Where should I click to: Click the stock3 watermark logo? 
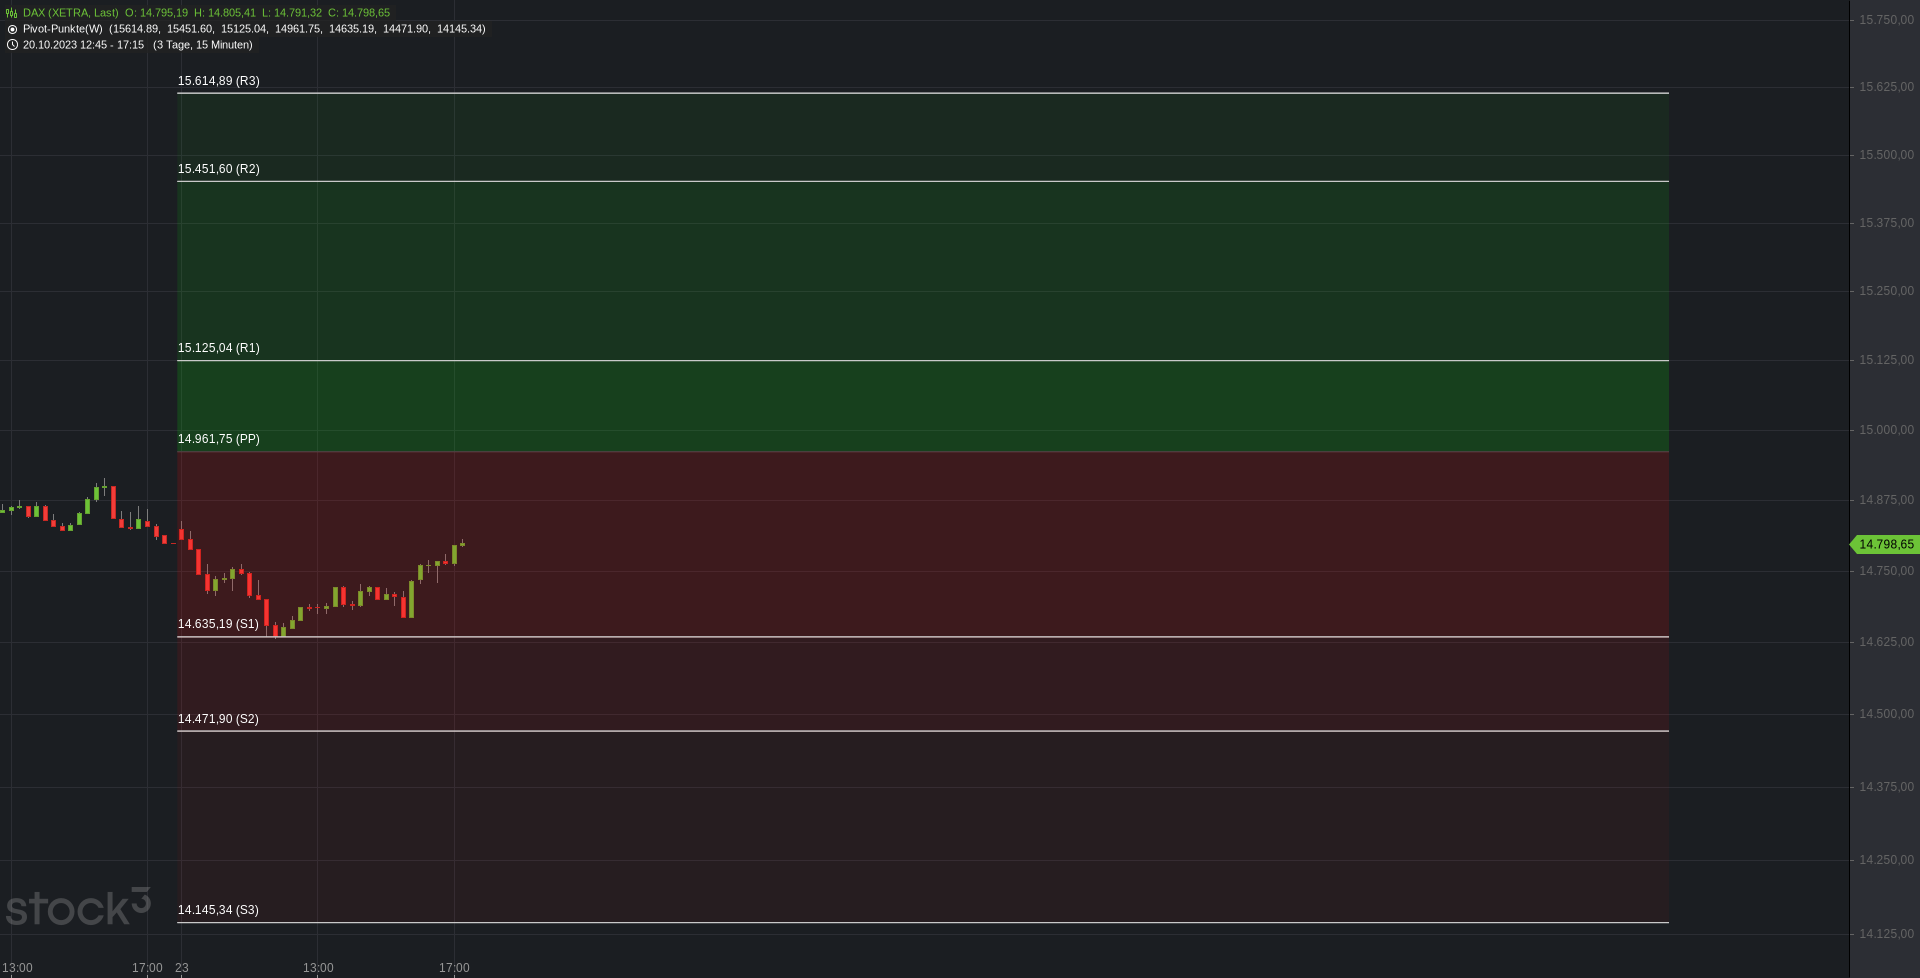click(x=78, y=907)
